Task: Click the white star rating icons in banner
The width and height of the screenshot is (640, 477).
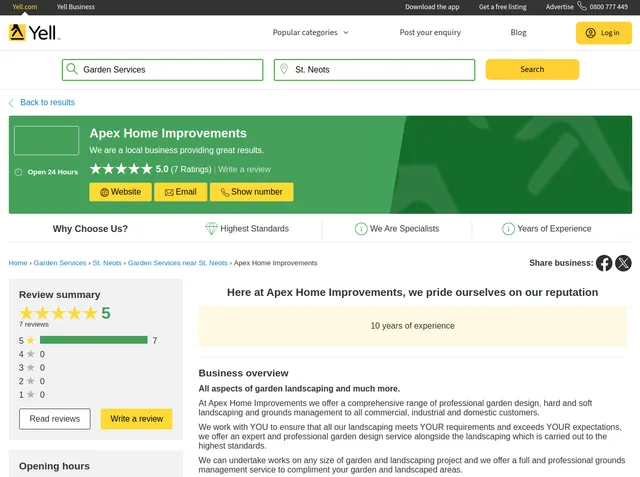Action: [121, 169]
